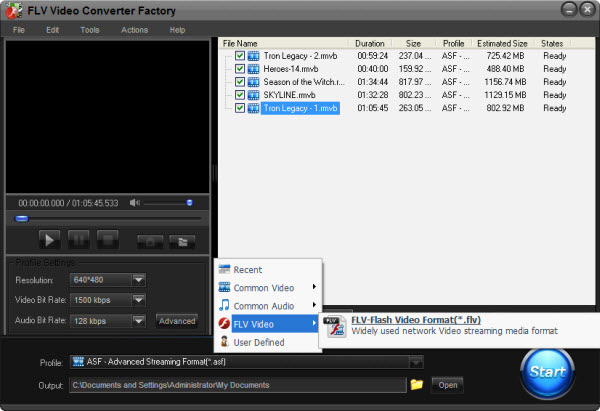
Task: Select the Heroes-14.rmvb file name
Action: pos(290,69)
